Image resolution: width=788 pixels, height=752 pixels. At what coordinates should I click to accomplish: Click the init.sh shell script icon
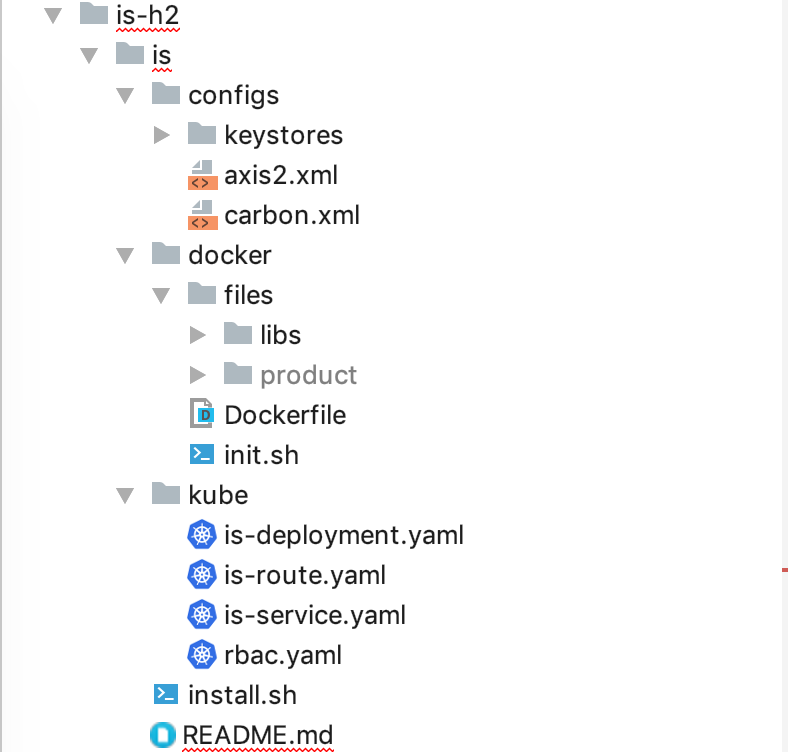202,455
